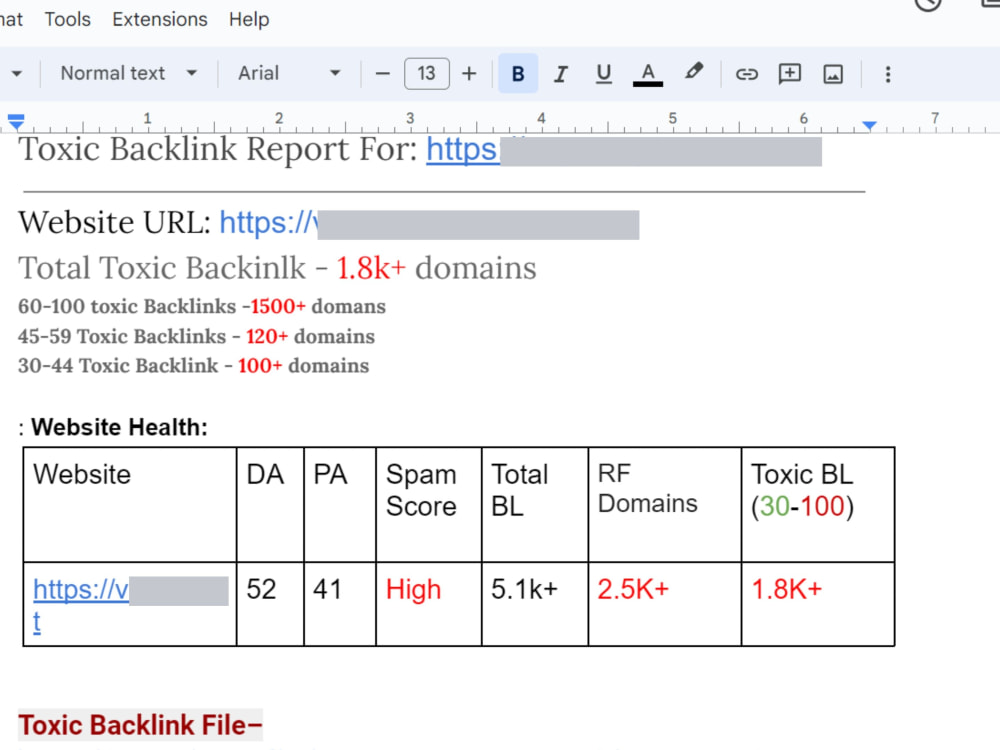Image resolution: width=1000 pixels, height=750 pixels.
Task: Click the 45-59 Toxic Backlinks line
Action: click(x=196, y=337)
